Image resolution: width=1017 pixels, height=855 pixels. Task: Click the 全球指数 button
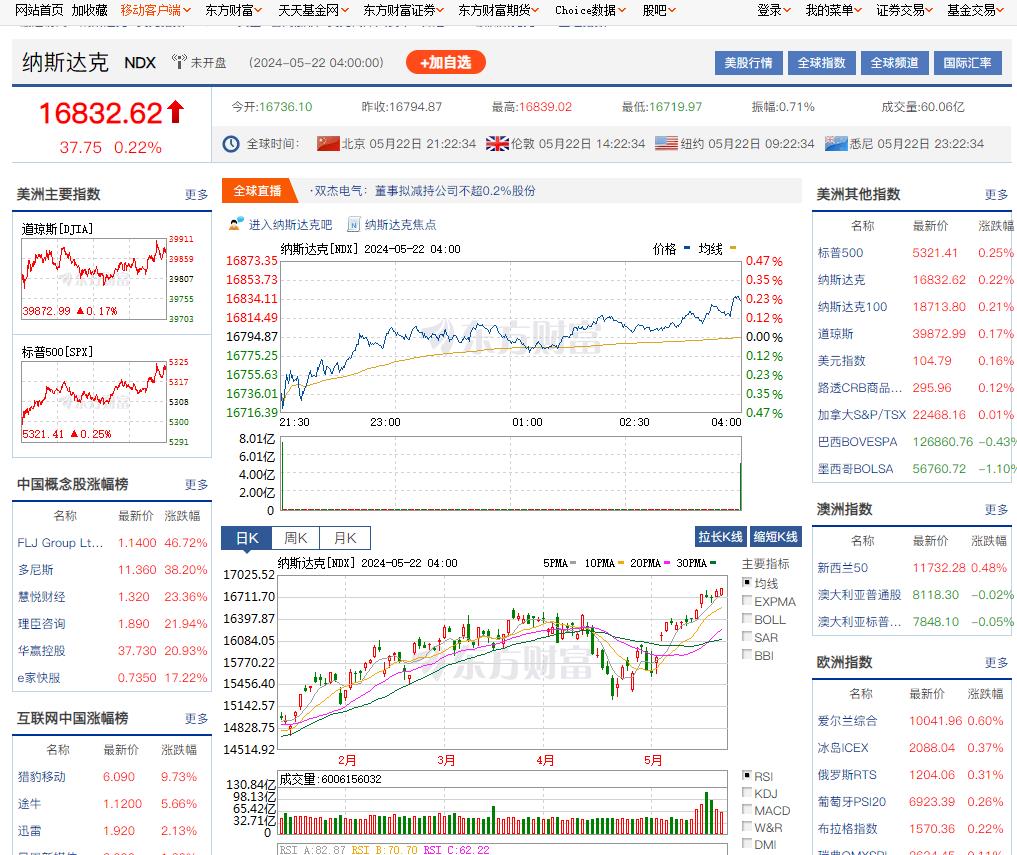822,63
